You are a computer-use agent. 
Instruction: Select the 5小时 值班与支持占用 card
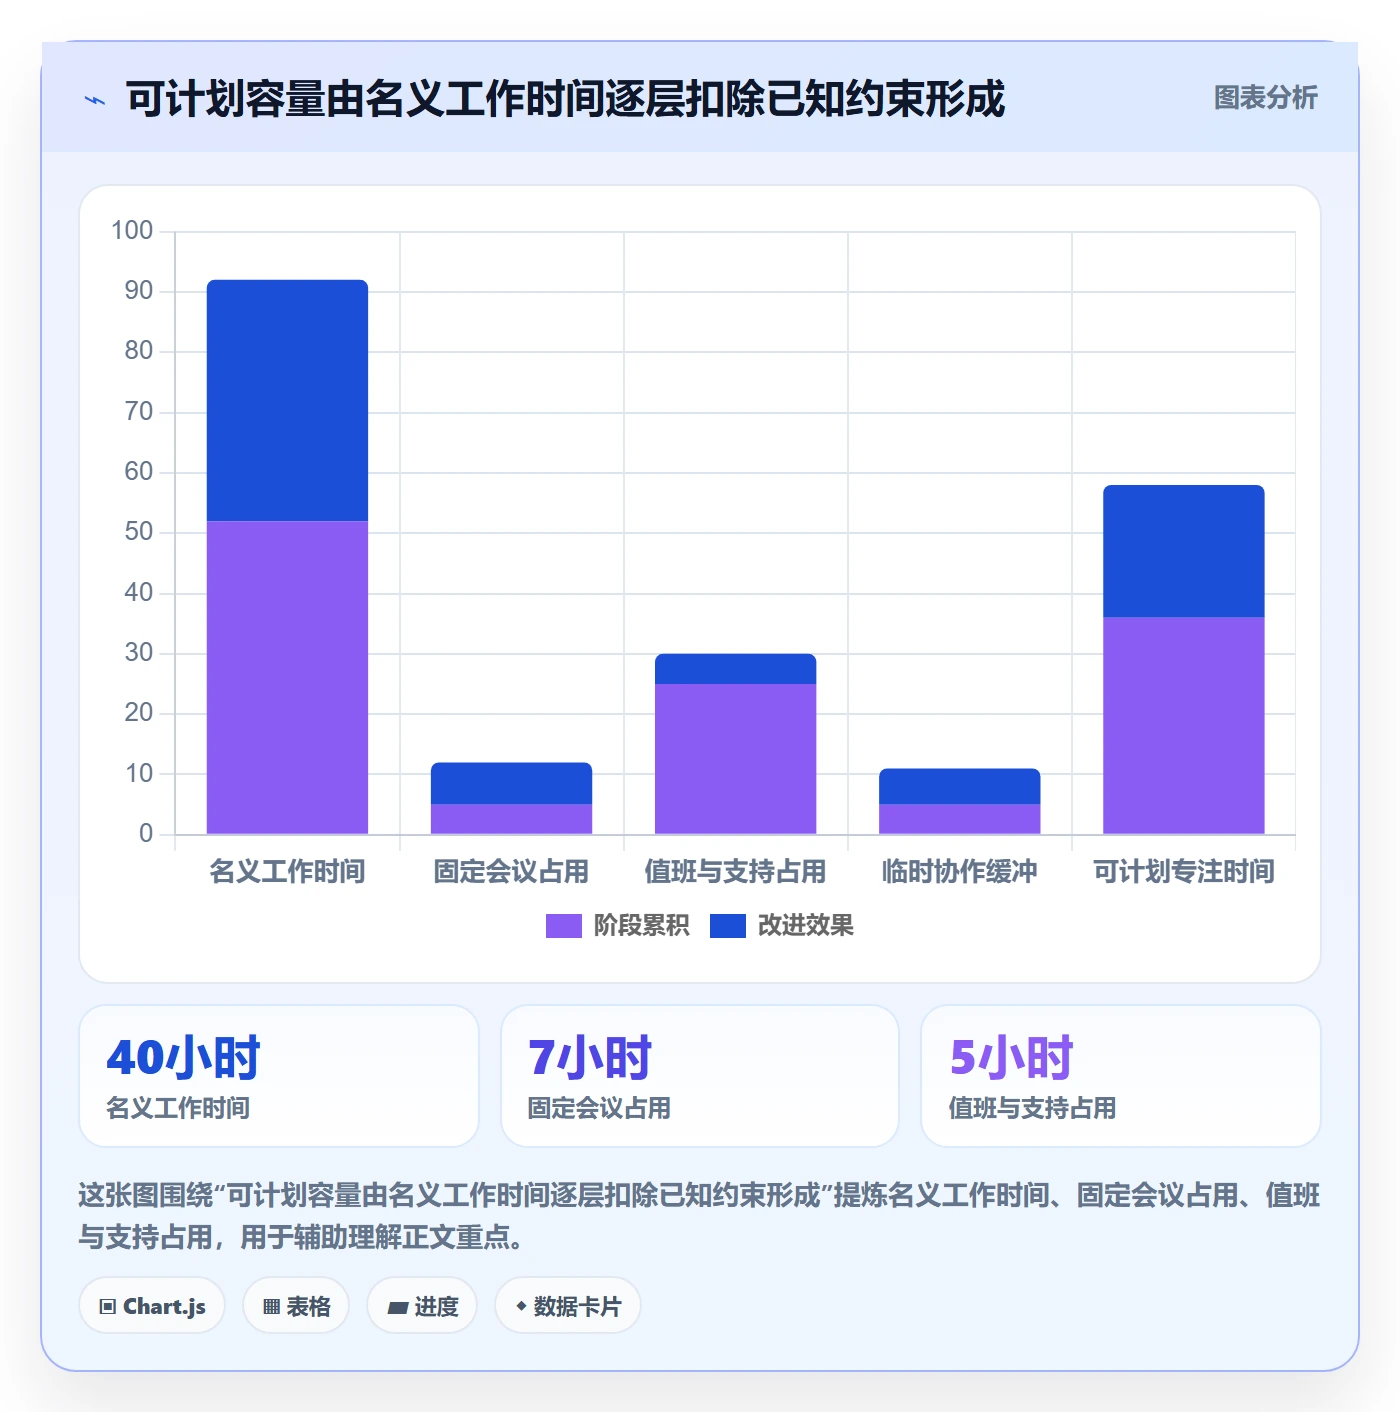[x=1121, y=1076]
